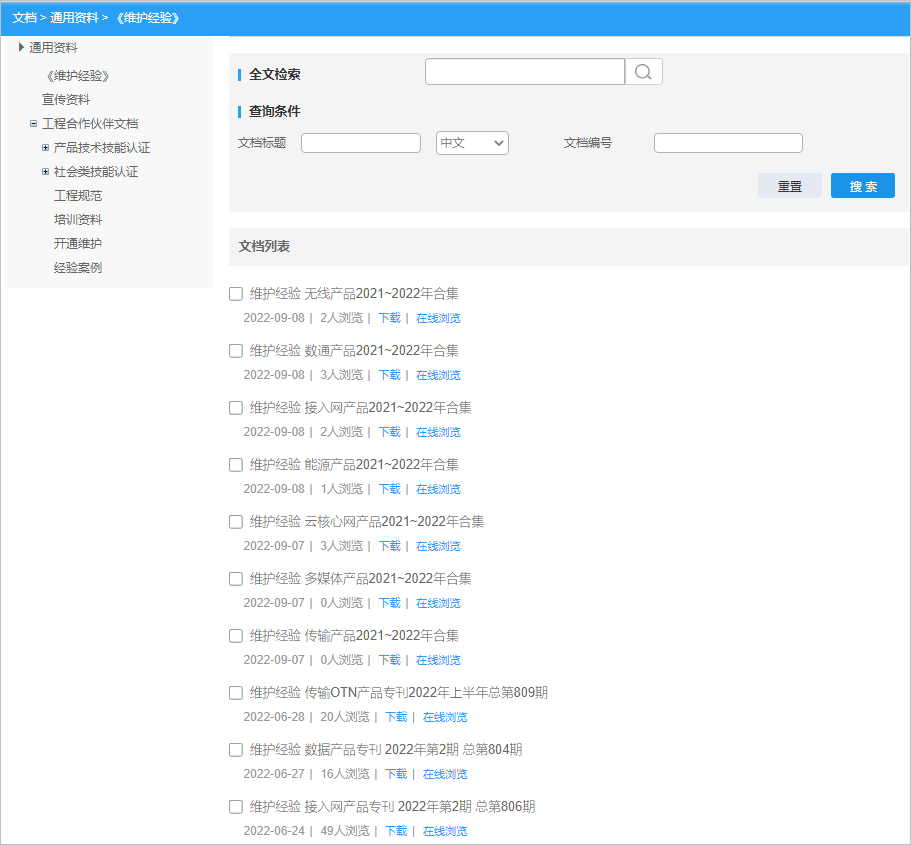Browse 接入网产品专刊 总第806期 online

(445, 830)
